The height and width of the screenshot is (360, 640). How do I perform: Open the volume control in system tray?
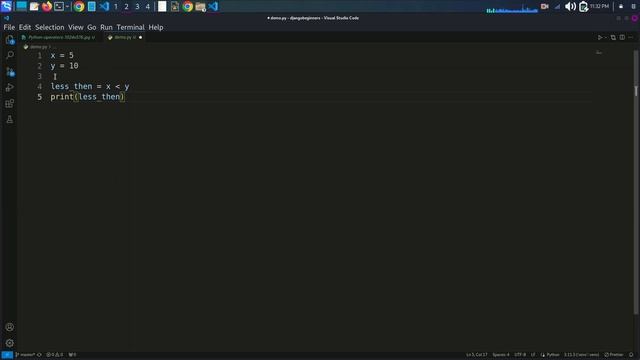pos(570,6)
